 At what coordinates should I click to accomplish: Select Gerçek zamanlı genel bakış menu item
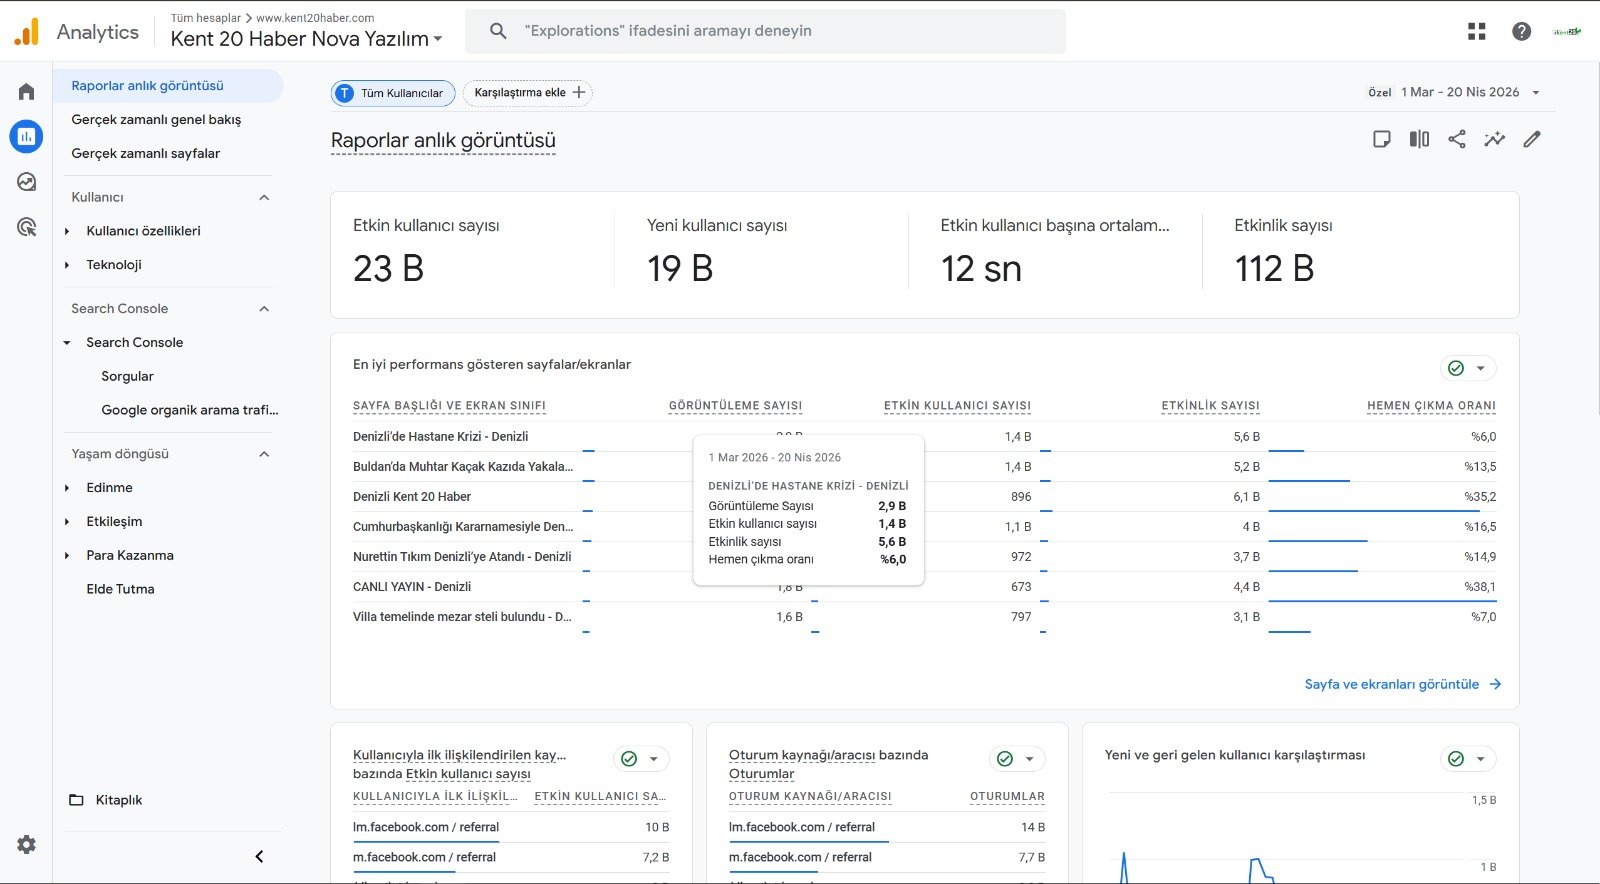coord(156,119)
